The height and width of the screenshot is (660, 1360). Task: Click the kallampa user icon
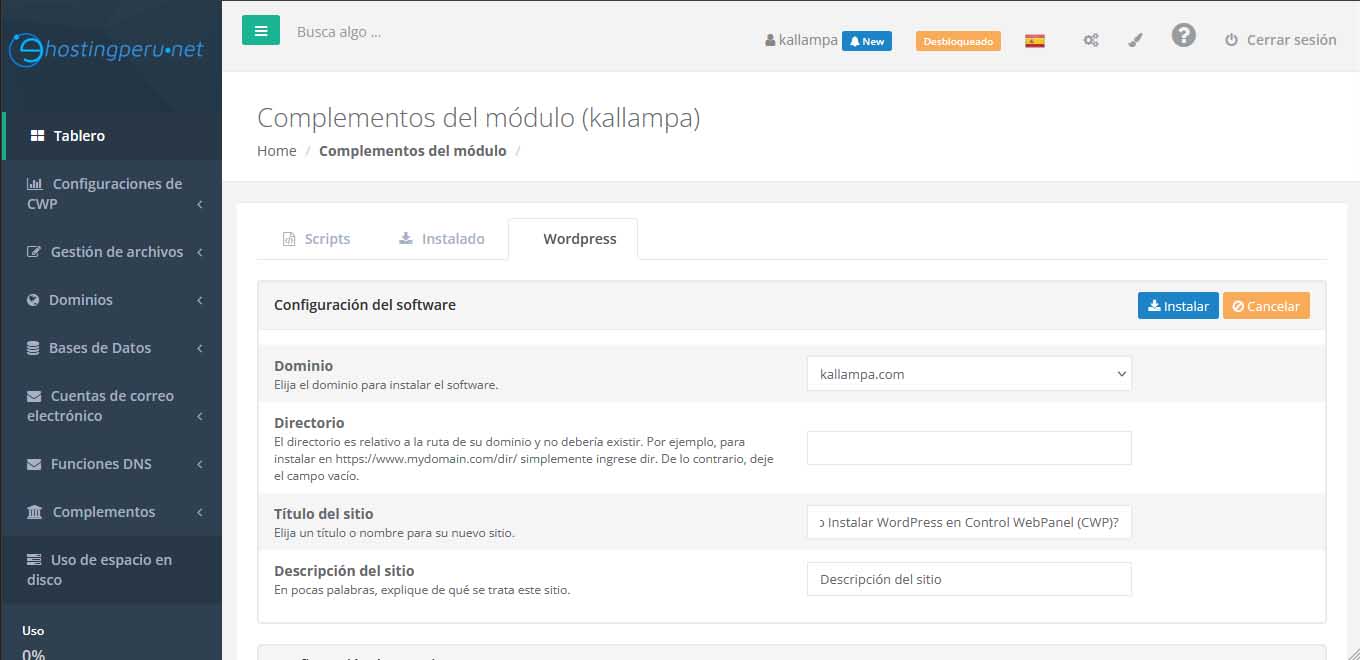pos(770,41)
